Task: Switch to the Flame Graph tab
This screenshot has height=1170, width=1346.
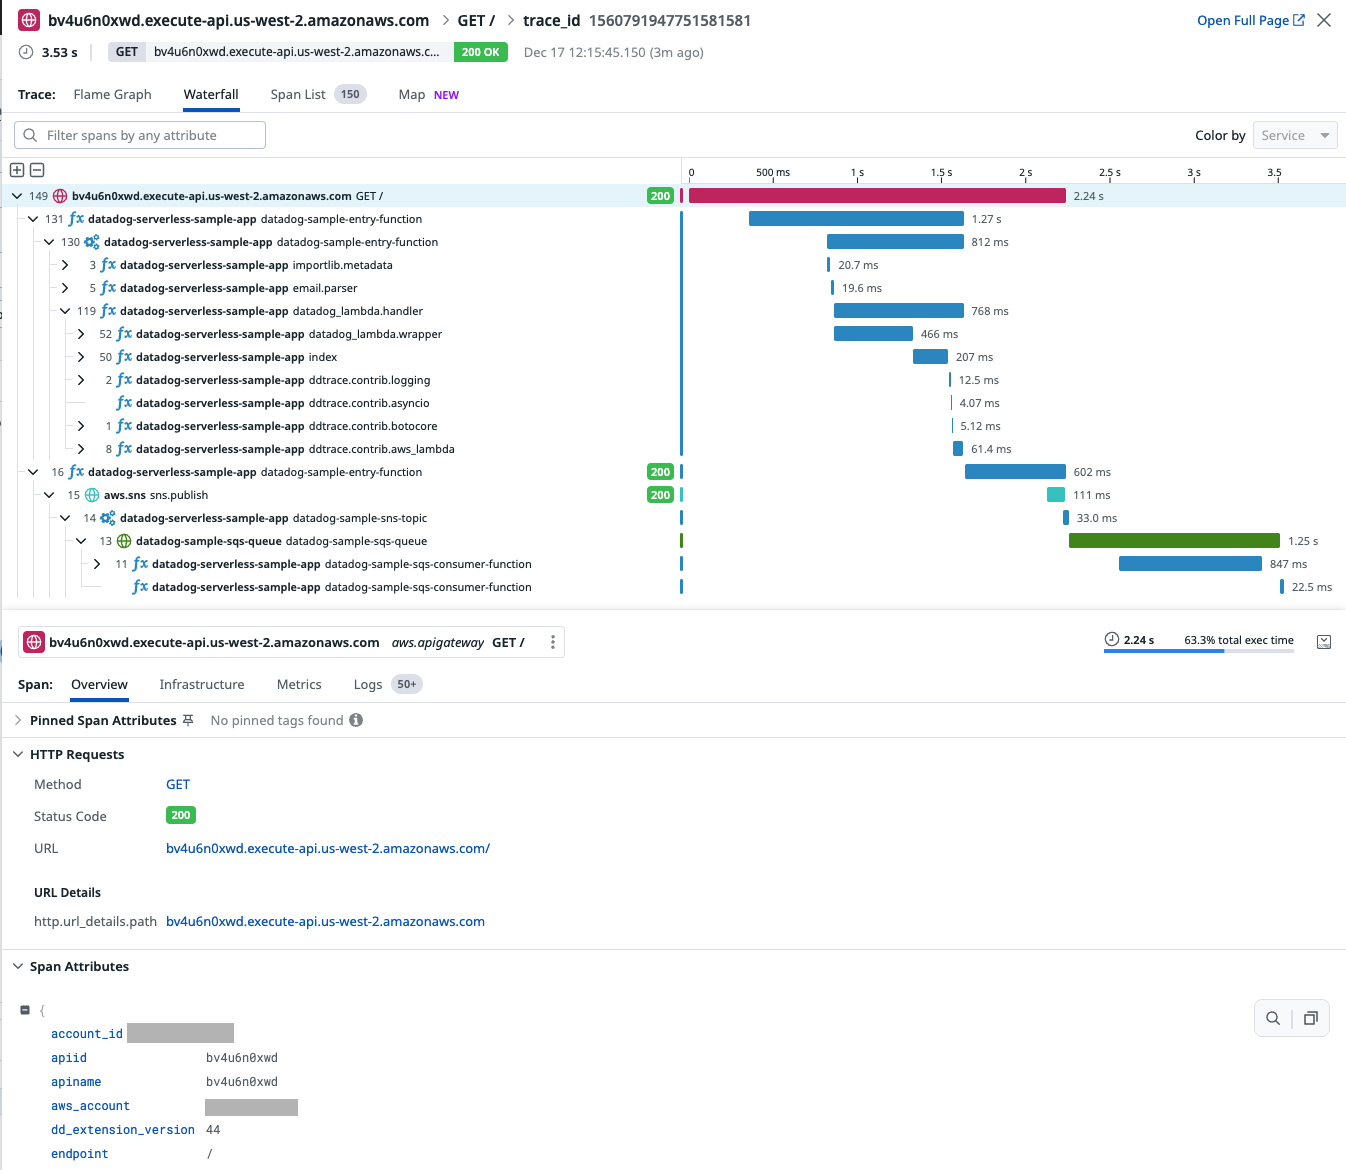Action: click(x=112, y=94)
